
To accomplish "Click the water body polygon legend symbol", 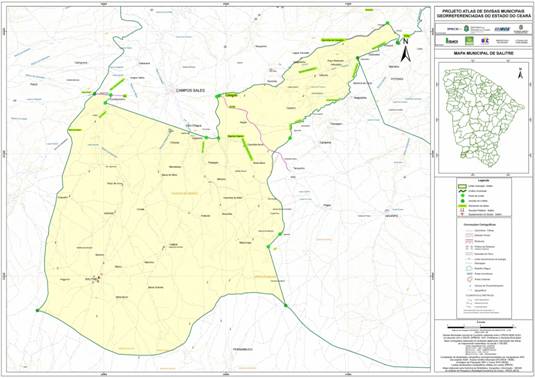I will [x=469, y=269].
